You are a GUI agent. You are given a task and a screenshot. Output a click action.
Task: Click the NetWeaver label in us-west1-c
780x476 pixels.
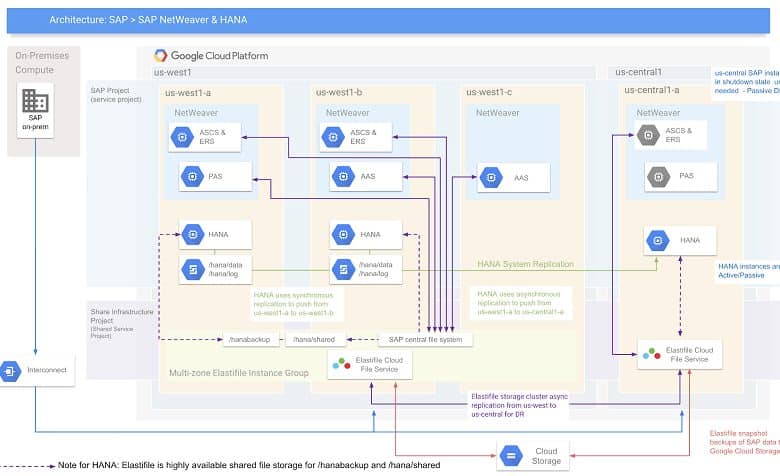tap(497, 113)
